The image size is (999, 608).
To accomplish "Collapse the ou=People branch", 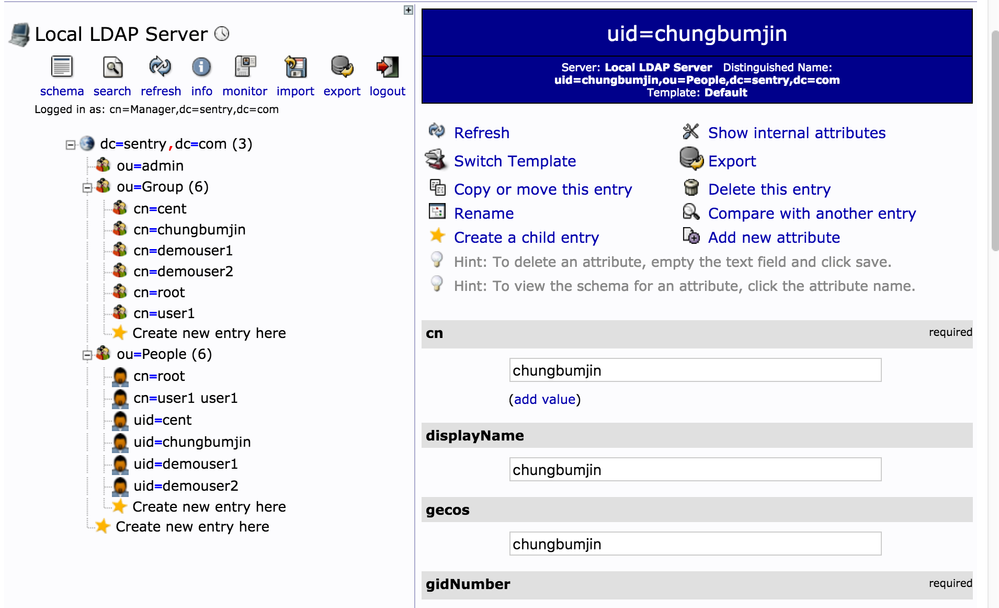I will (87, 355).
